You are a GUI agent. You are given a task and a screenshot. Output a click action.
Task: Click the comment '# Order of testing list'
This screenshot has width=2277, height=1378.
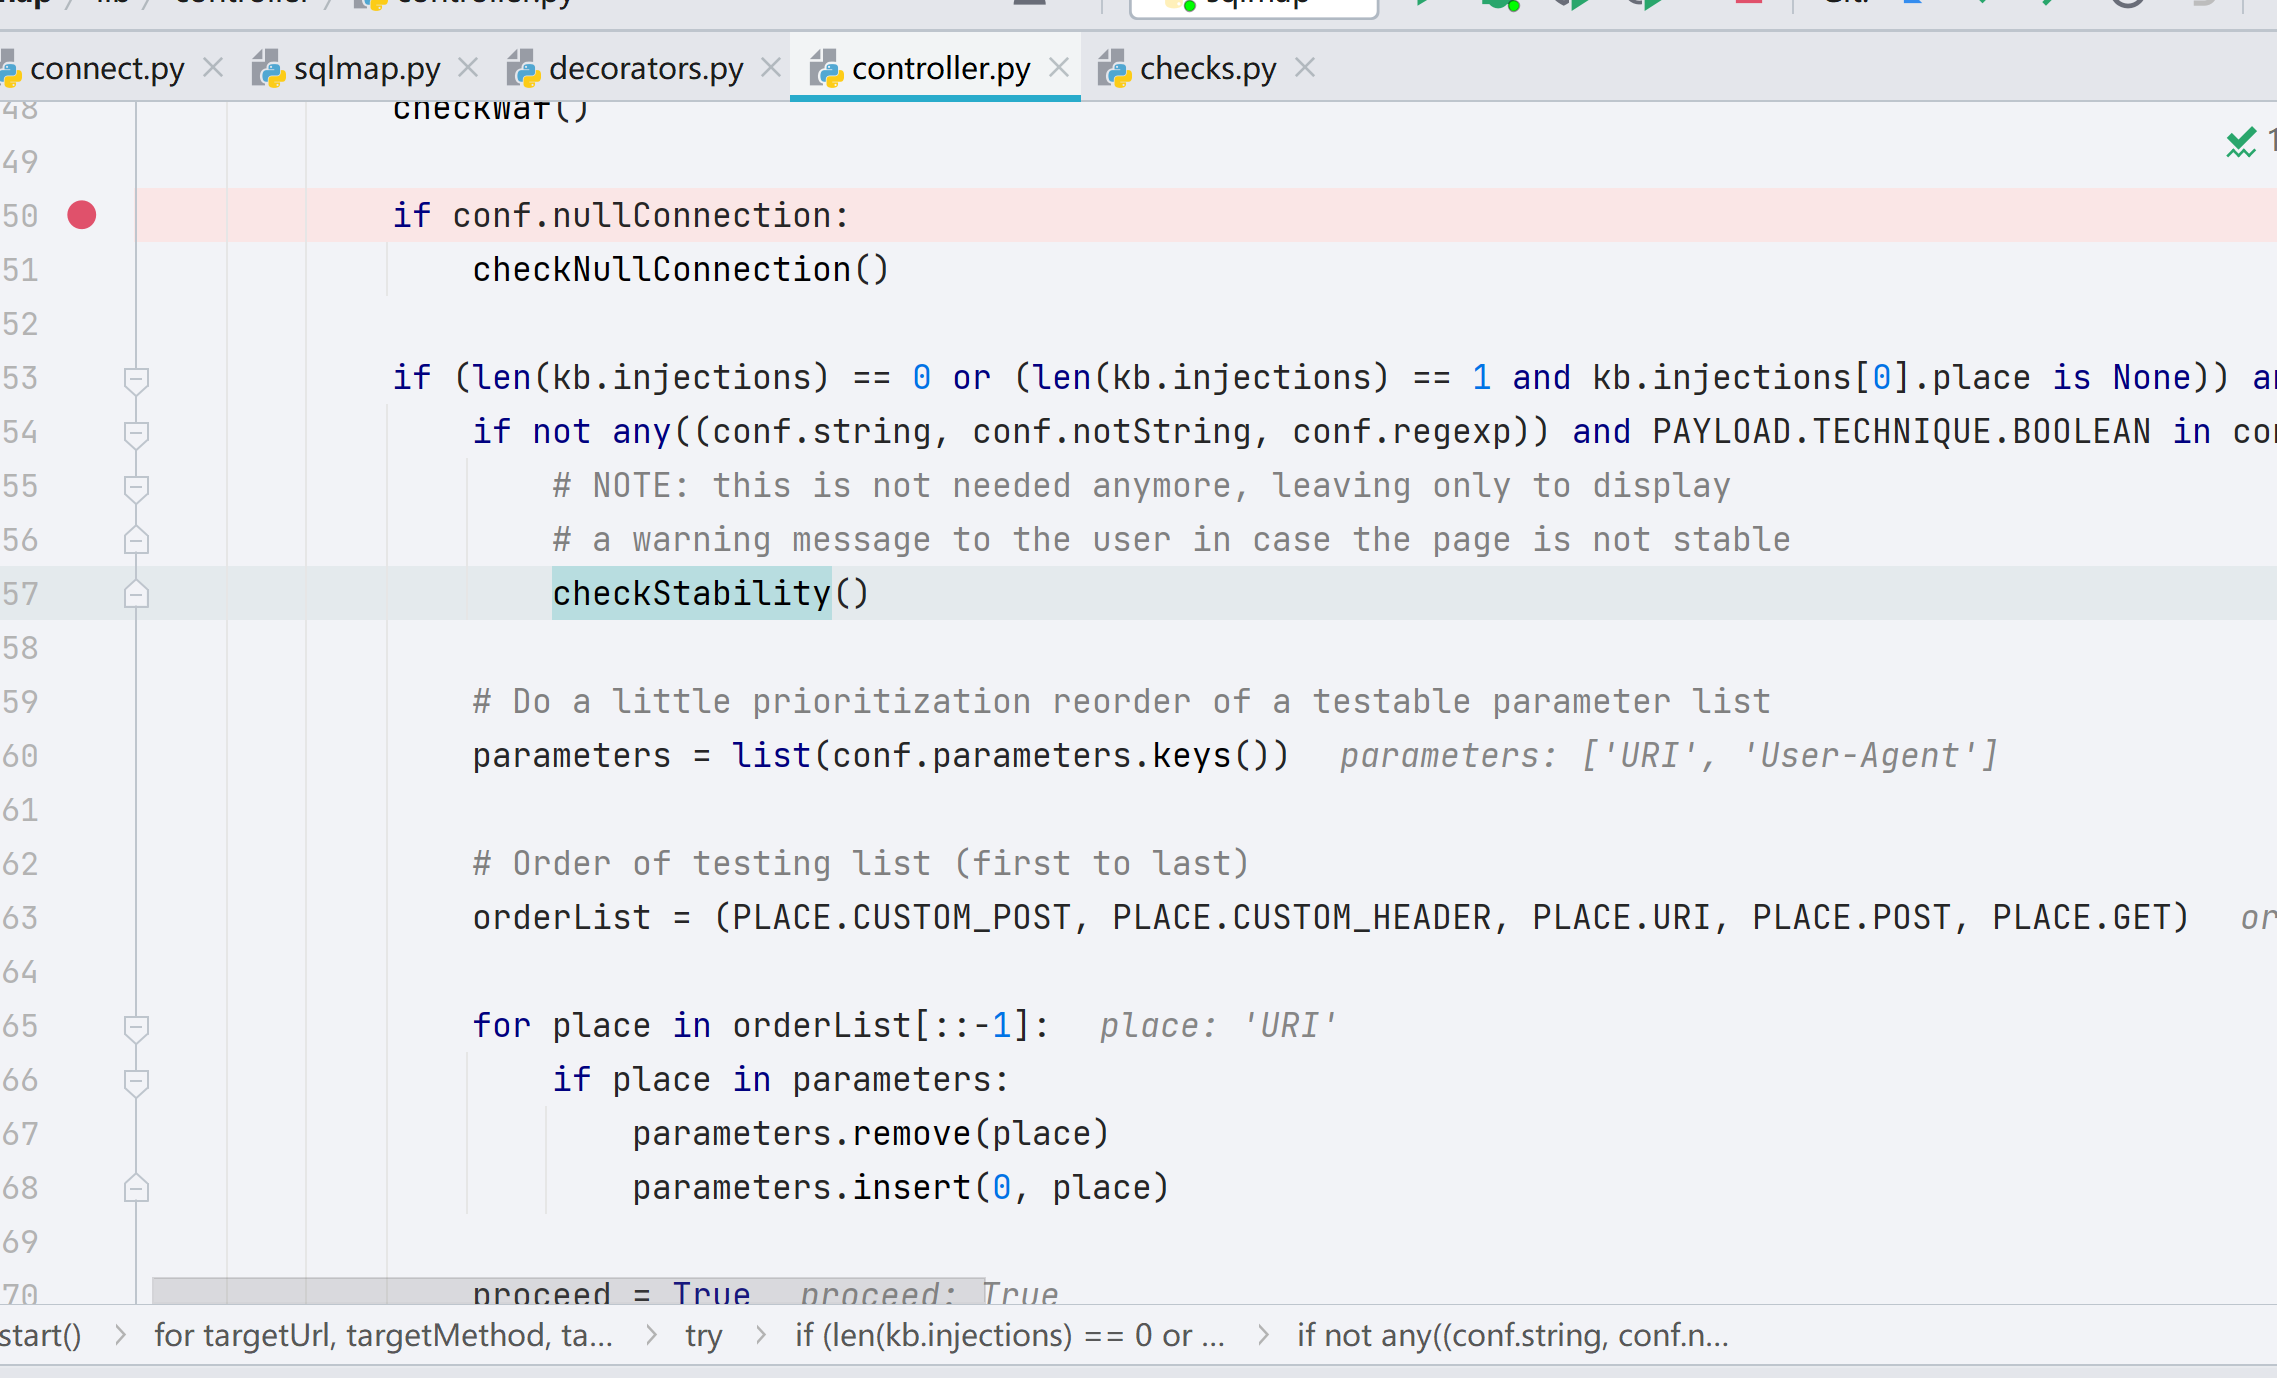[861, 864]
